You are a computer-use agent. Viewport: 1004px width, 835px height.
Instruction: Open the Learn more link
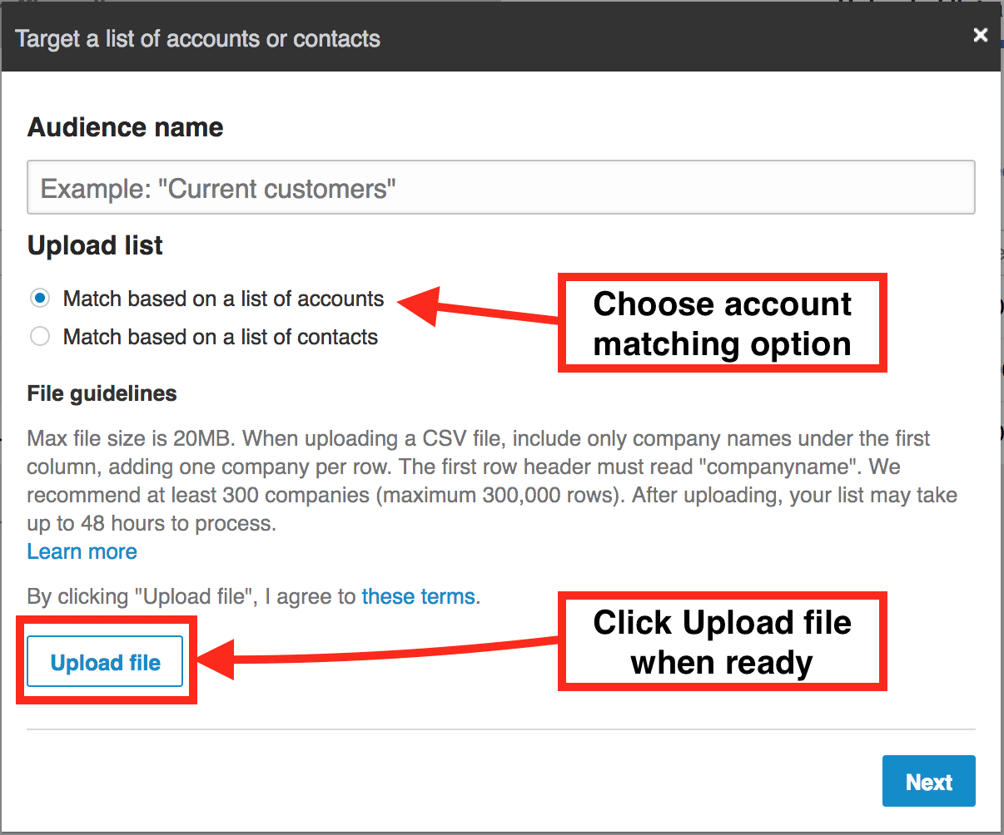click(81, 551)
